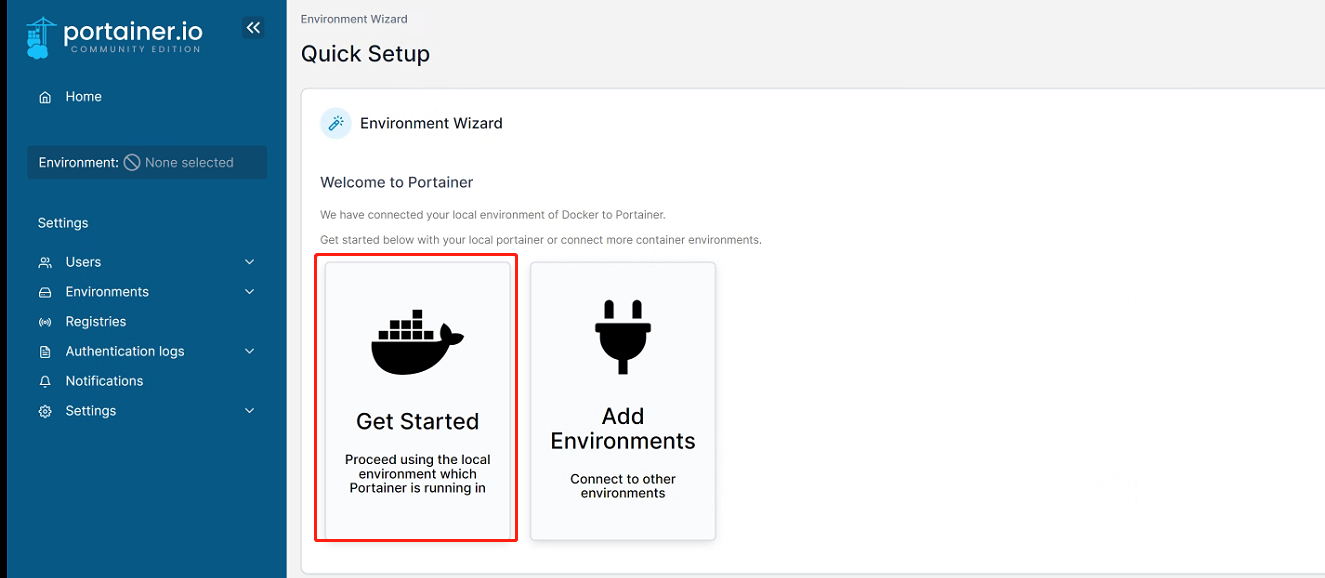The height and width of the screenshot is (578, 1325).
Task: Click the Users people icon
Action: point(45,262)
